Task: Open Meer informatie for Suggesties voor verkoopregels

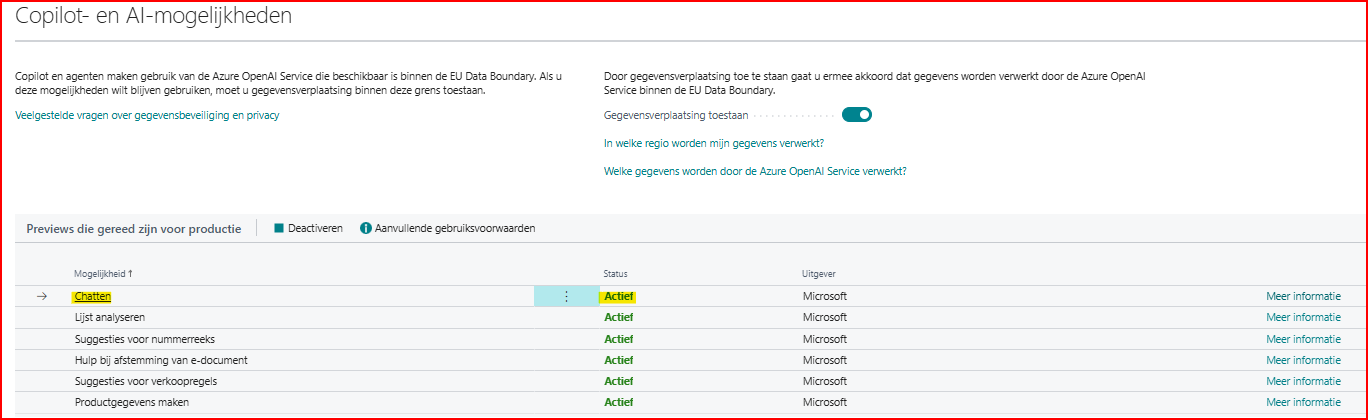Action: point(1303,381)
